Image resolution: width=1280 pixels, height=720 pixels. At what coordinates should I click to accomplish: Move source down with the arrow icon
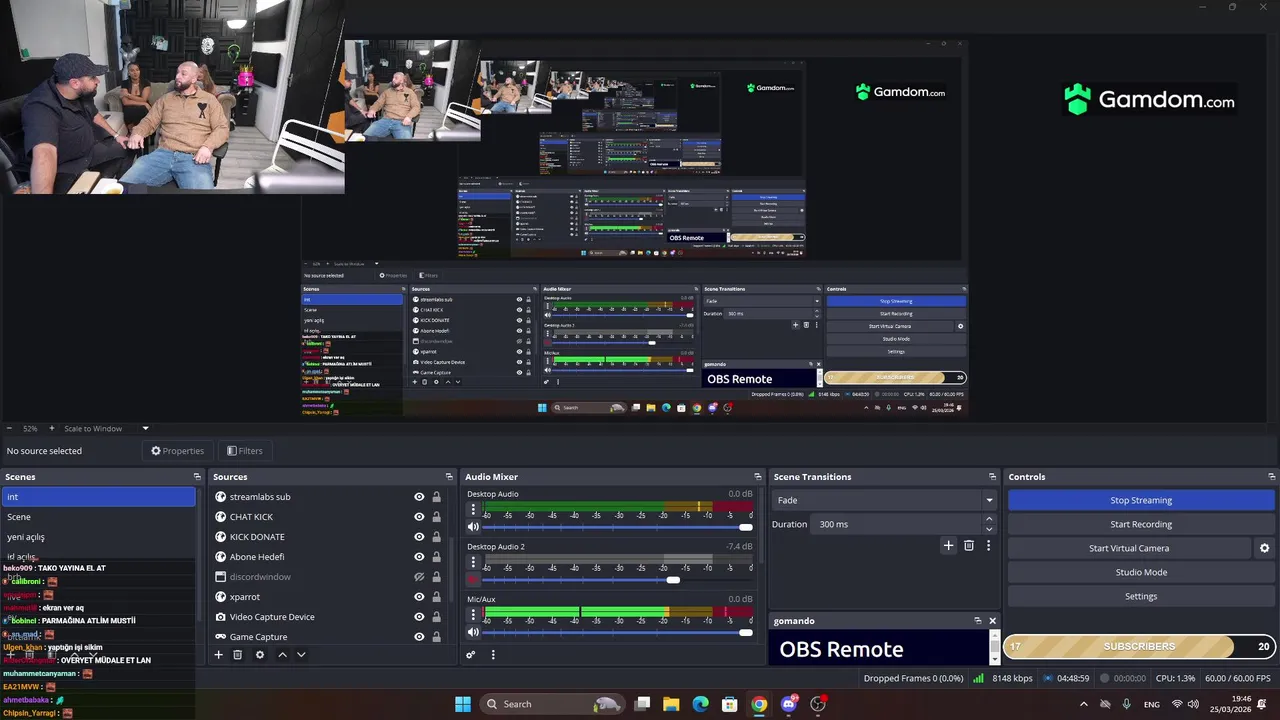(301, 655)
